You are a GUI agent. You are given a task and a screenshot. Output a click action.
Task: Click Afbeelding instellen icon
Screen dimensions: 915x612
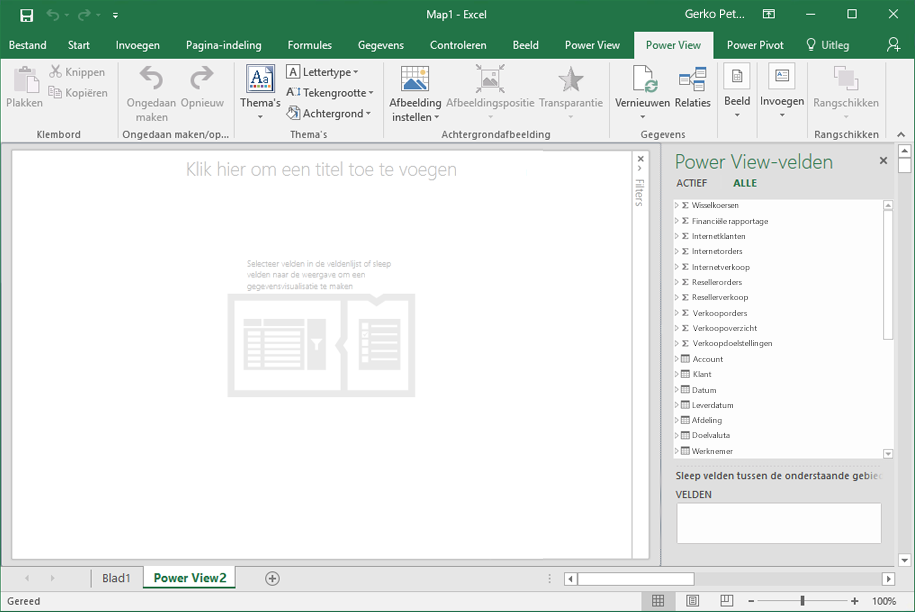point(415,79)
